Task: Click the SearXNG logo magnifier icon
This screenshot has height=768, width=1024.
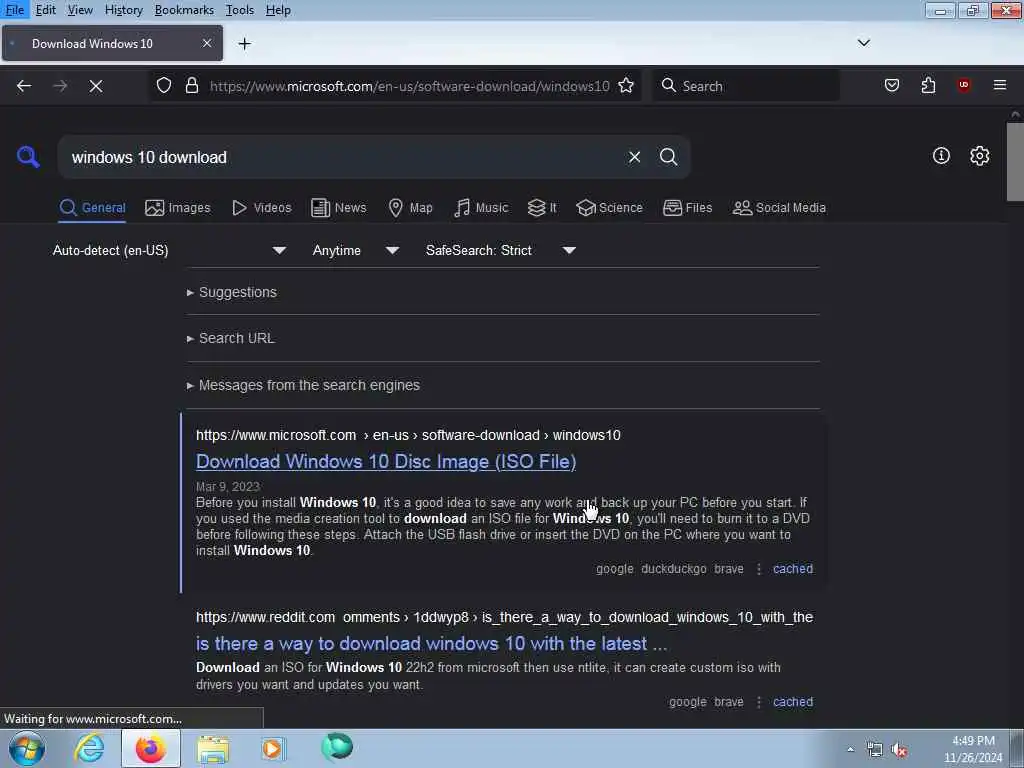Action: (28, 157)
